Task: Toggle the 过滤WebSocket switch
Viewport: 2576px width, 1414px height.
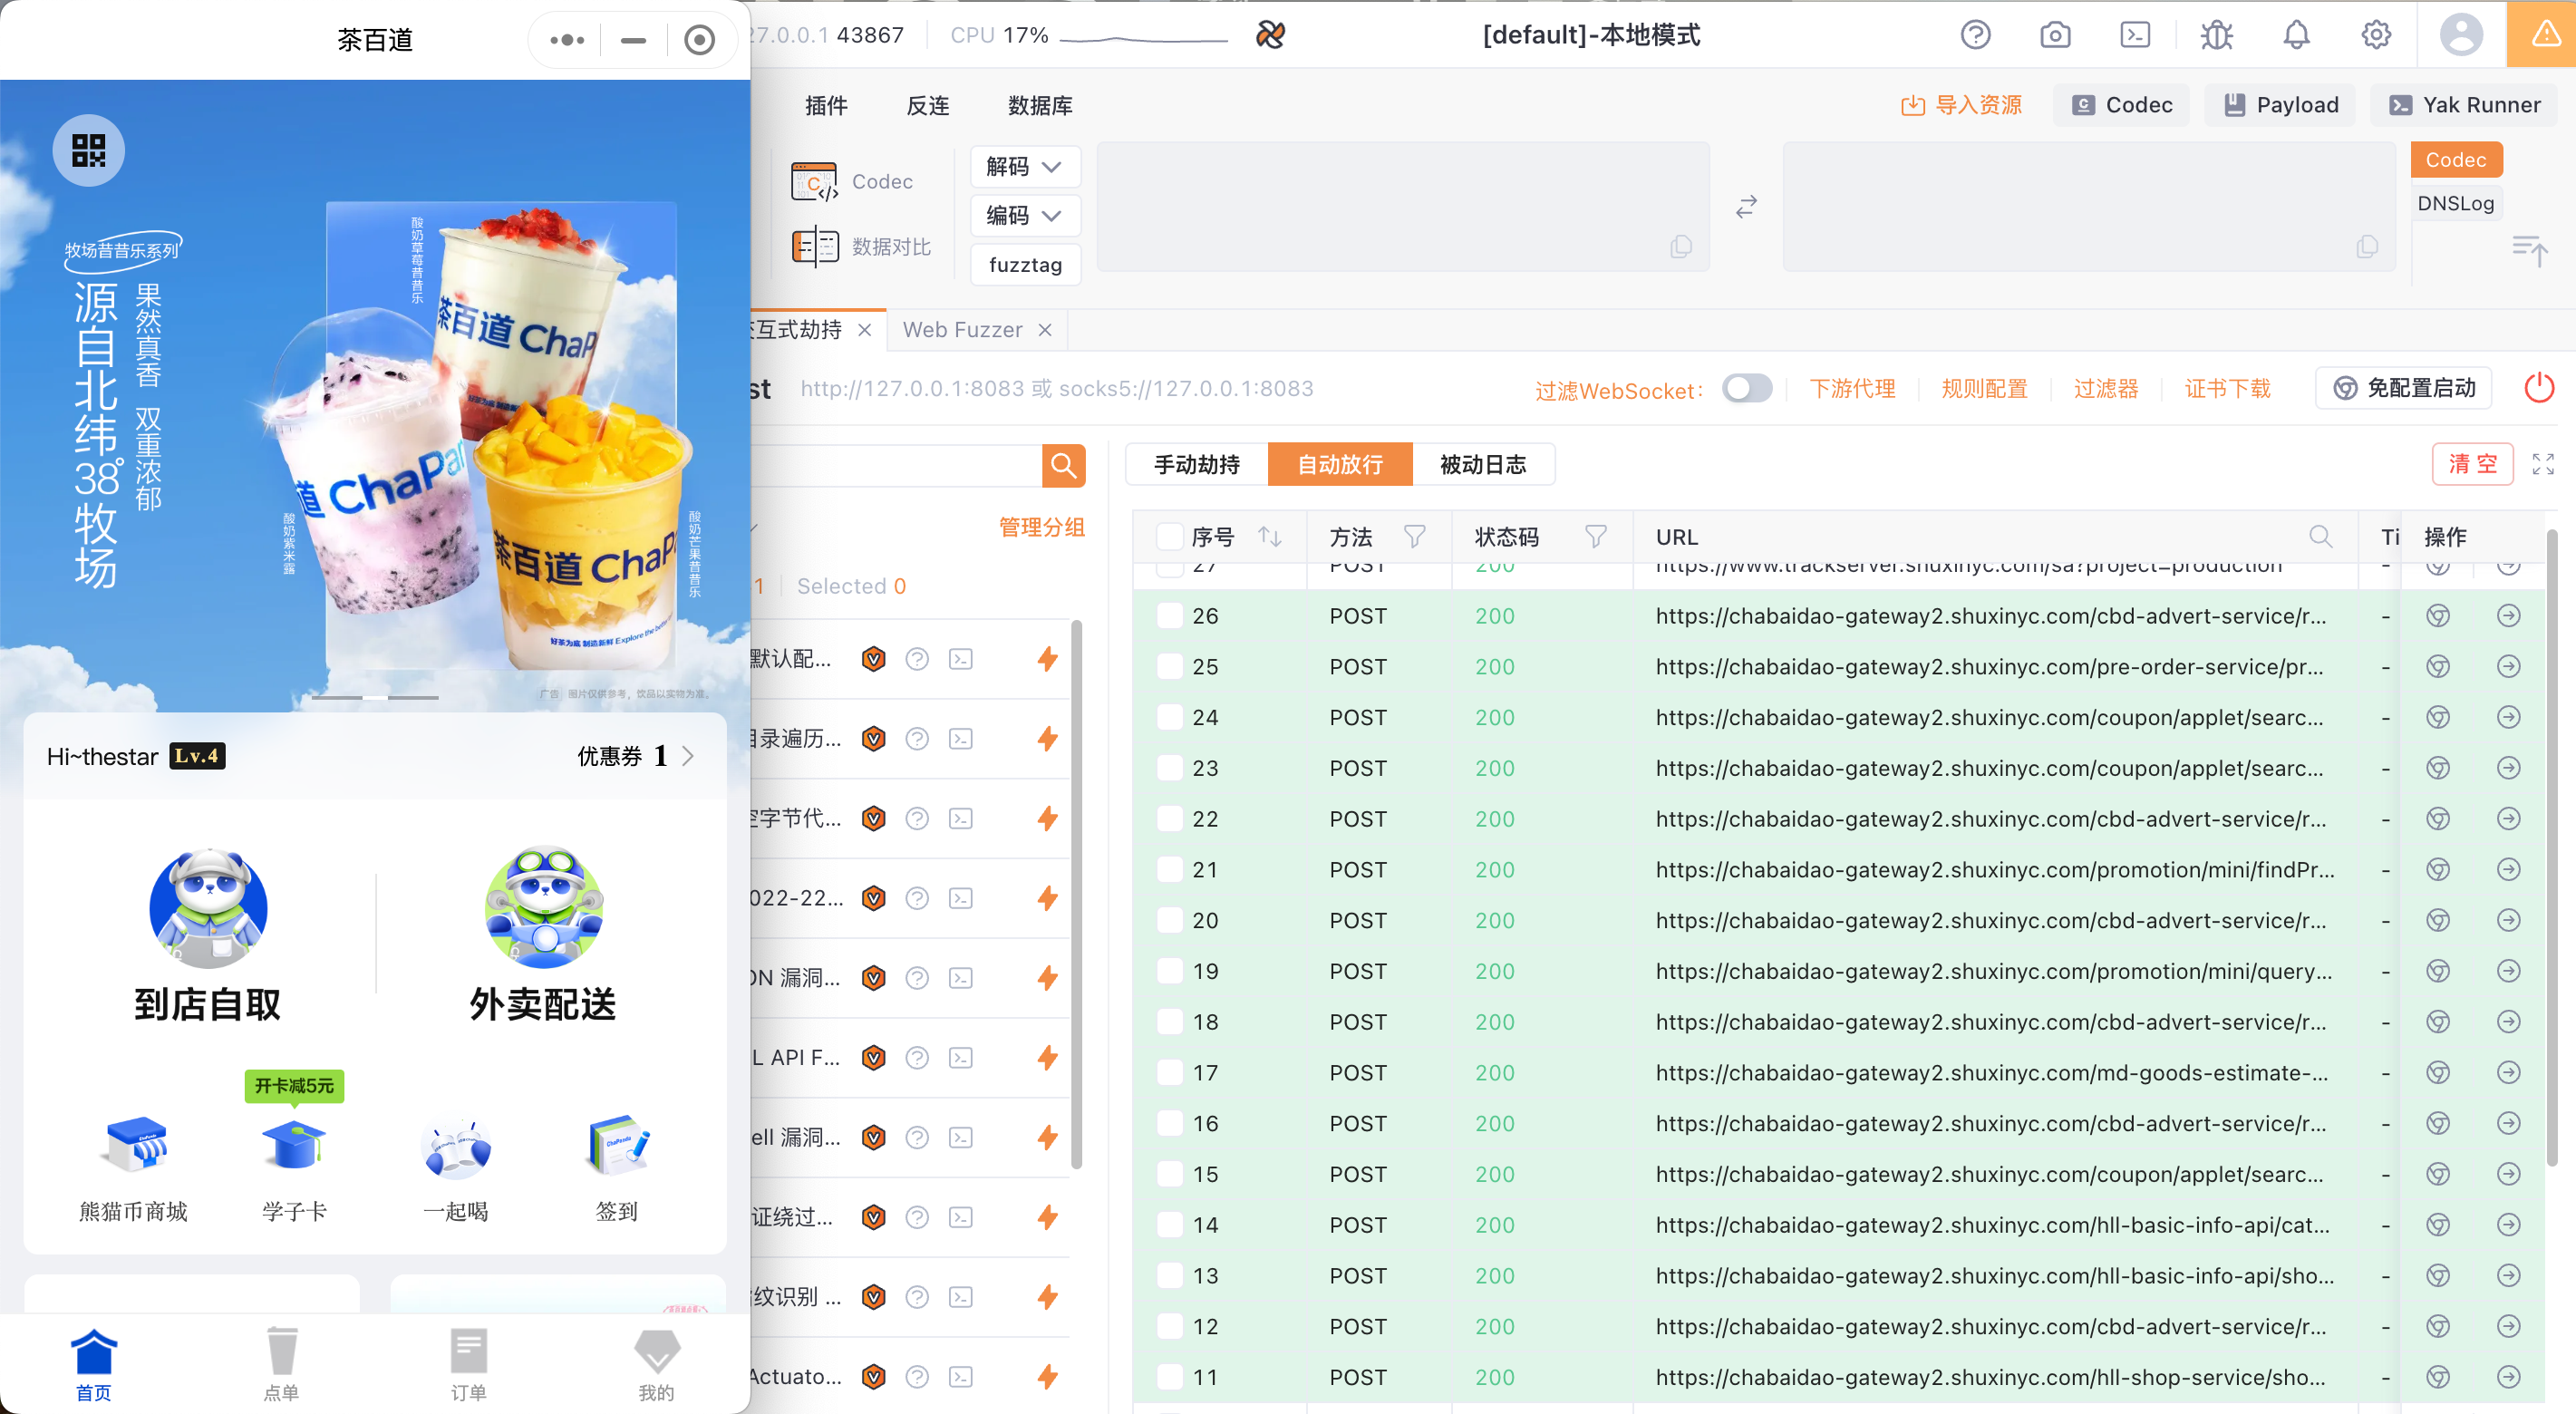Action: pos(1746,388)
